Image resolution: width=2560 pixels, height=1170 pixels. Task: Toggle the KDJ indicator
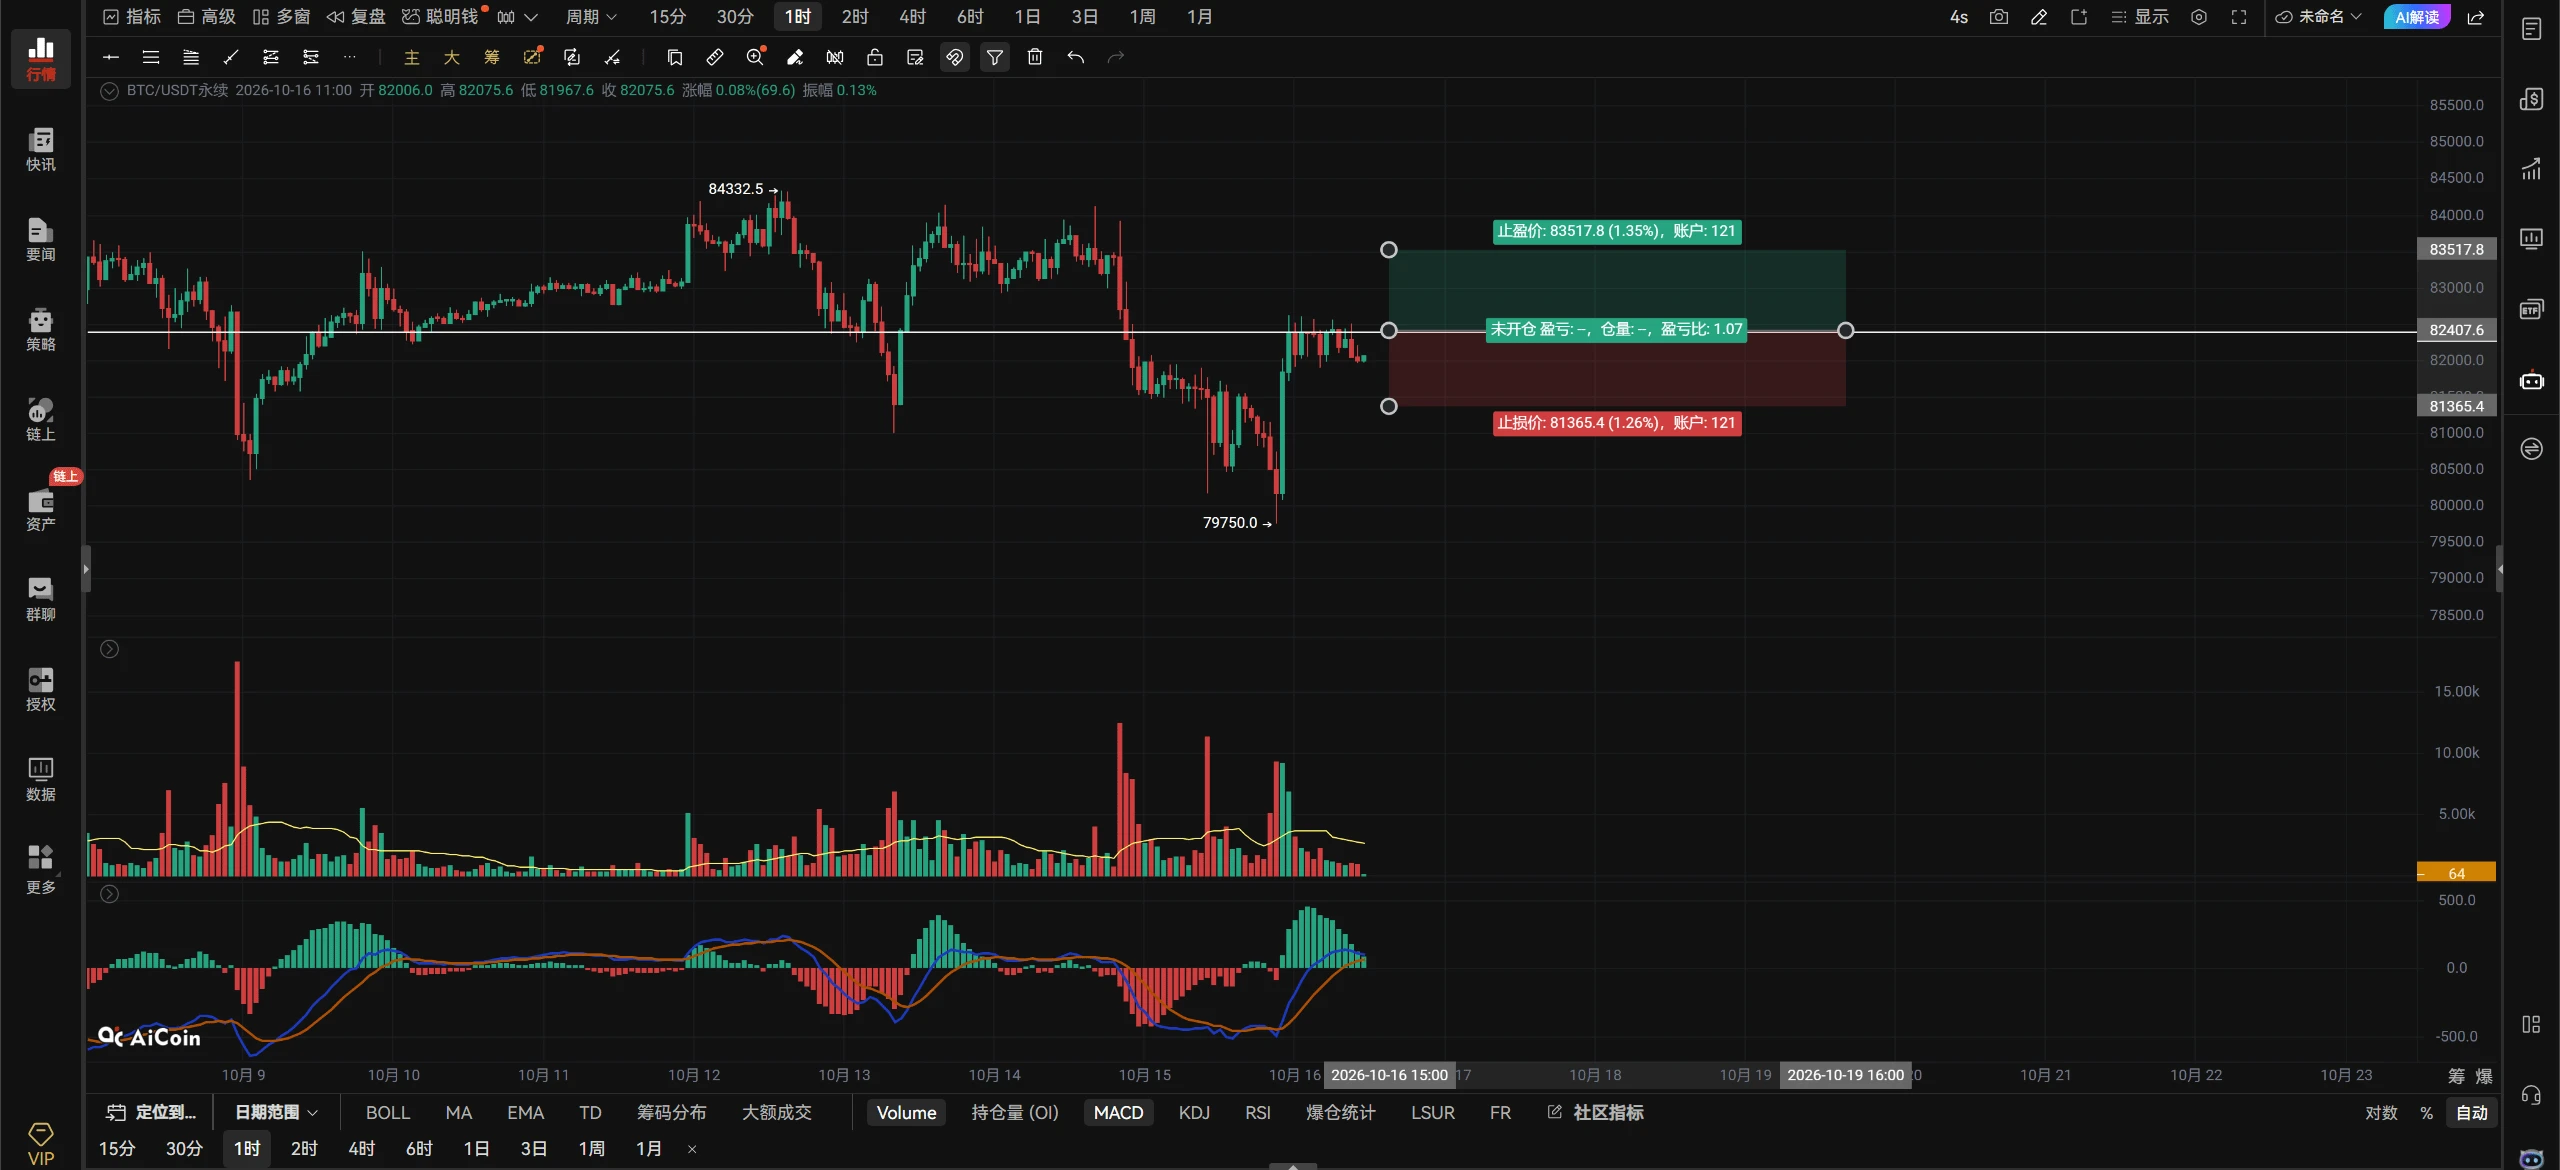coord(1194,1113)
